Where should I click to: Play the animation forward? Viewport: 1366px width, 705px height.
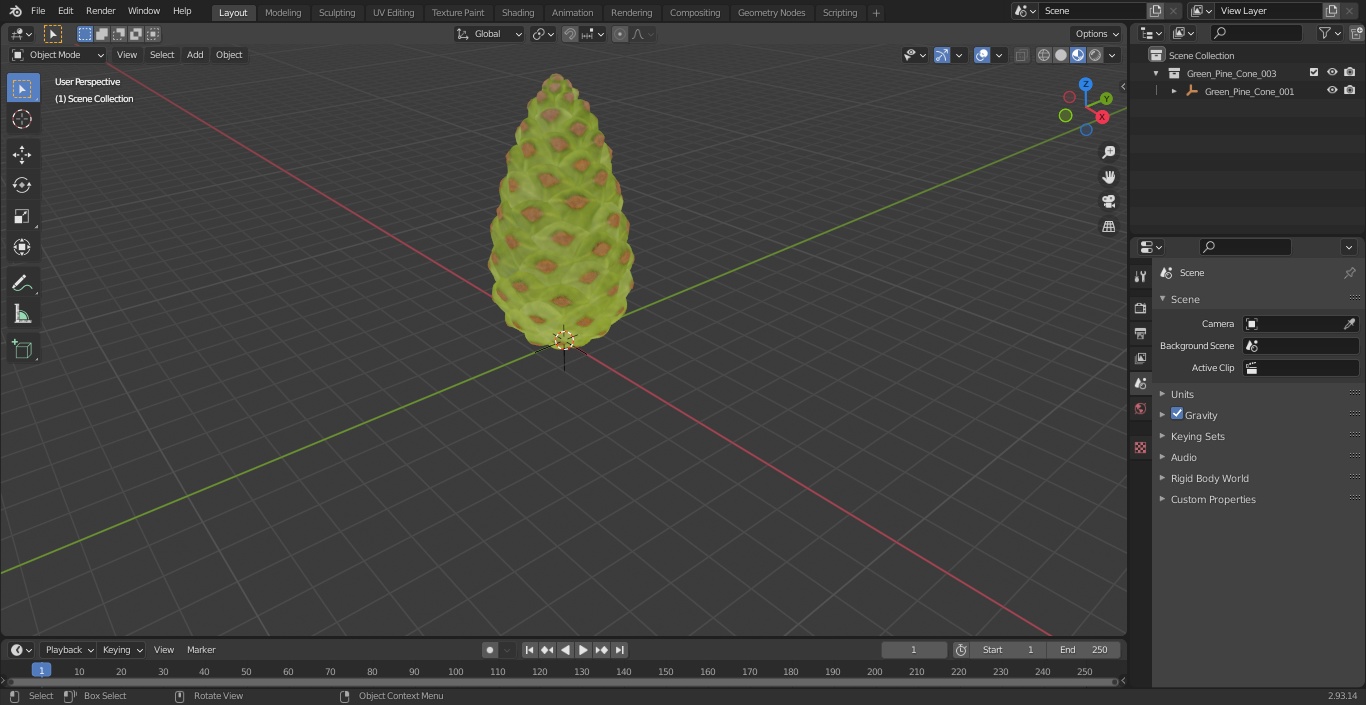583,650
